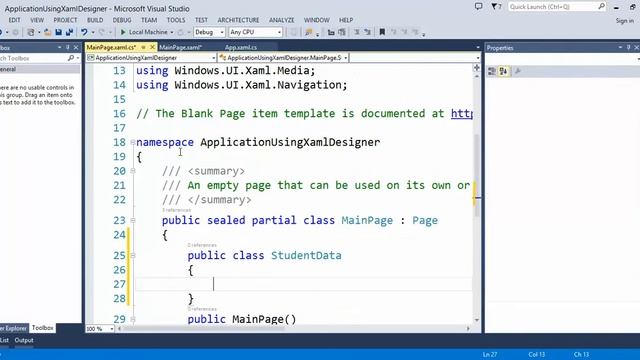Click the 3 references lens above MainPage
The image size is (640, 360).
coord(176,210)
